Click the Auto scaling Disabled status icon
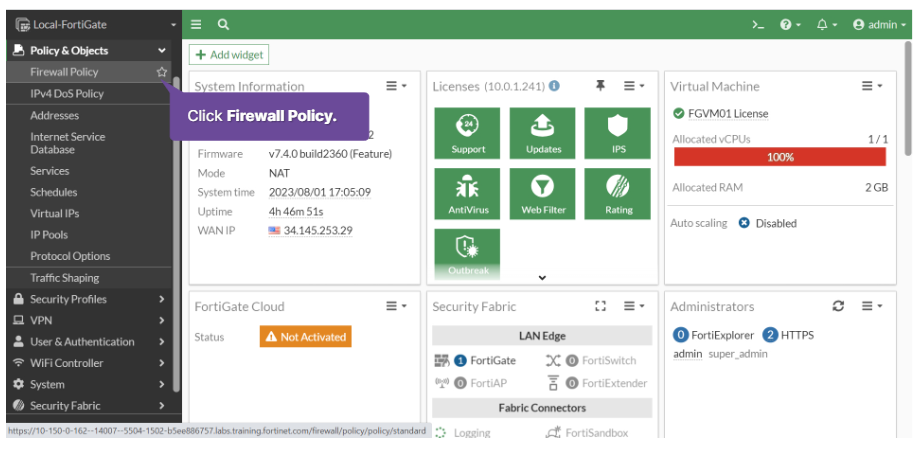 click(744, 223)
